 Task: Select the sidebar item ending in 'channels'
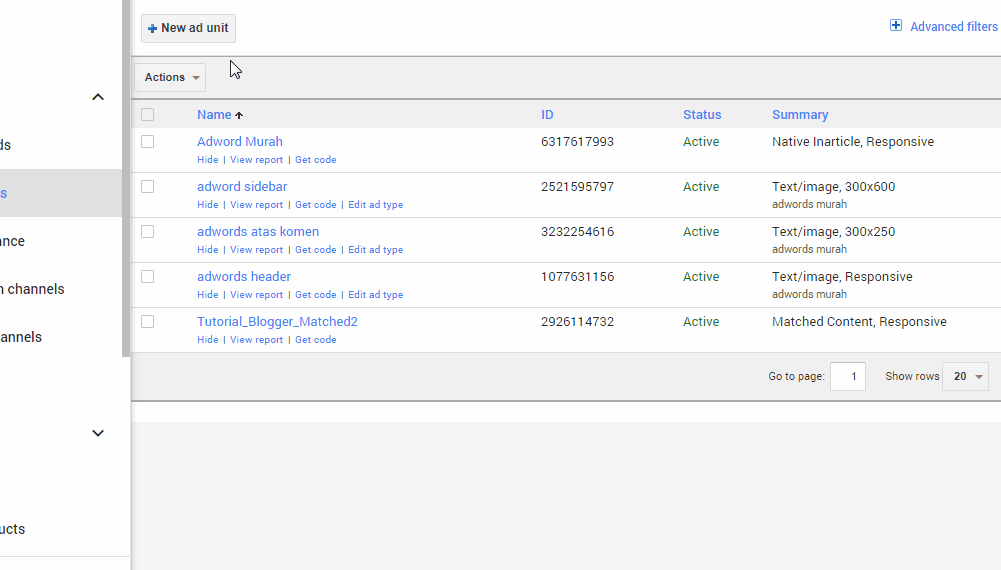32,289
